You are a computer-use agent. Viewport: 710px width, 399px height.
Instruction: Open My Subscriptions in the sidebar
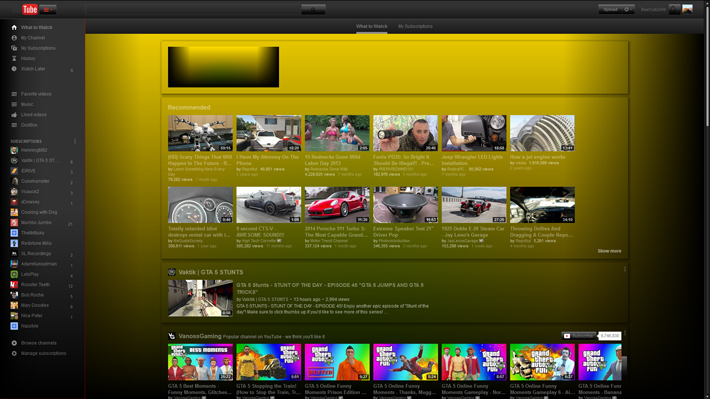[38, 48]
